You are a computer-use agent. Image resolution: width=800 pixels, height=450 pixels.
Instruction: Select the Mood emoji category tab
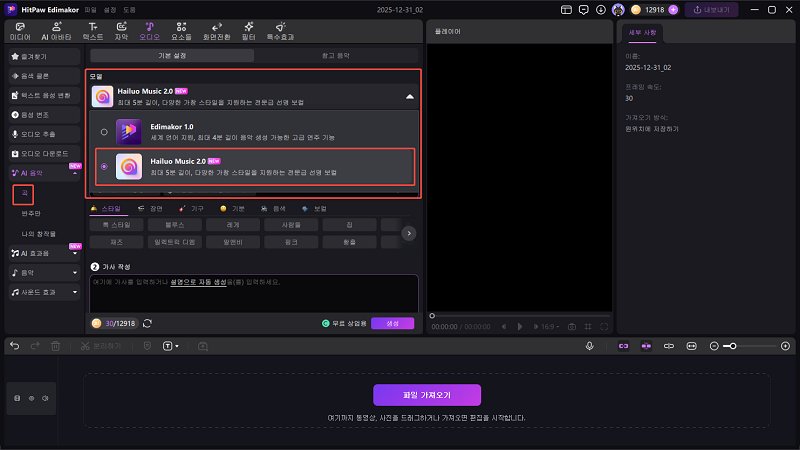232,209
